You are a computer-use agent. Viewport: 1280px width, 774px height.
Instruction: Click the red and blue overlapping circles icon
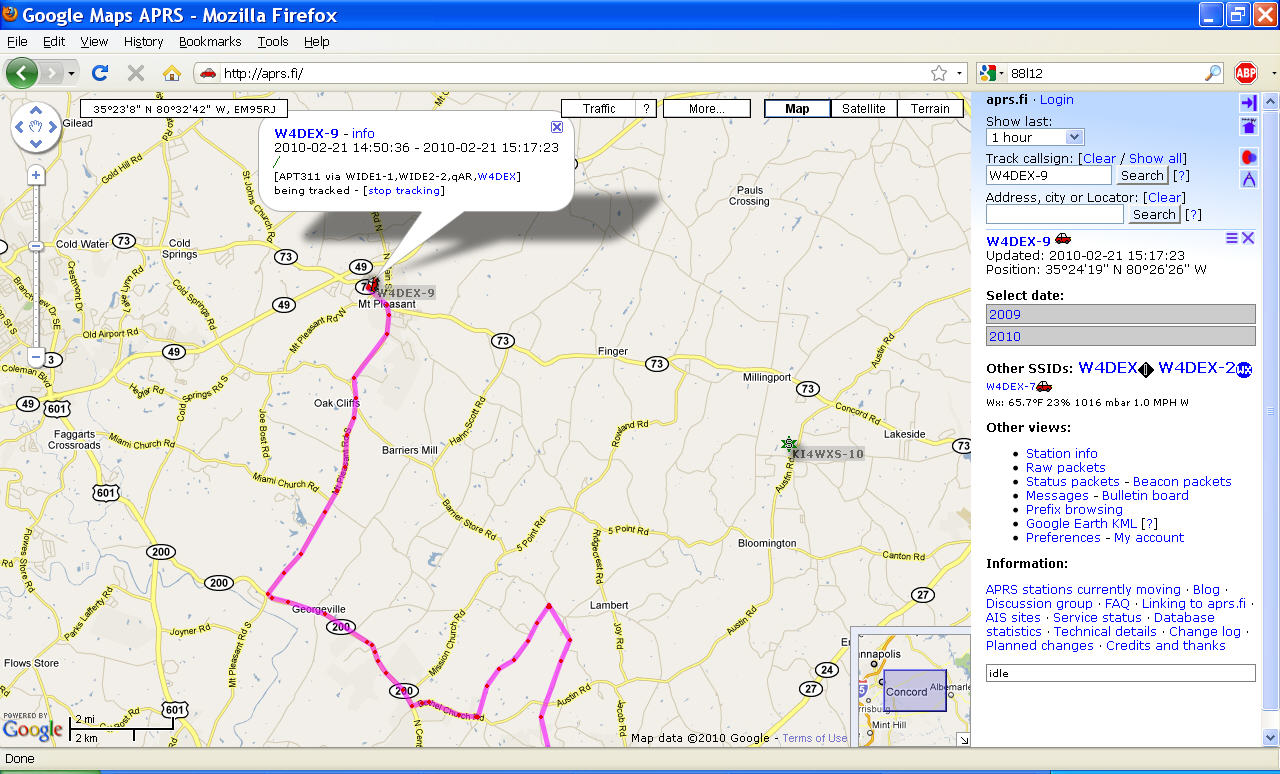1249,157
